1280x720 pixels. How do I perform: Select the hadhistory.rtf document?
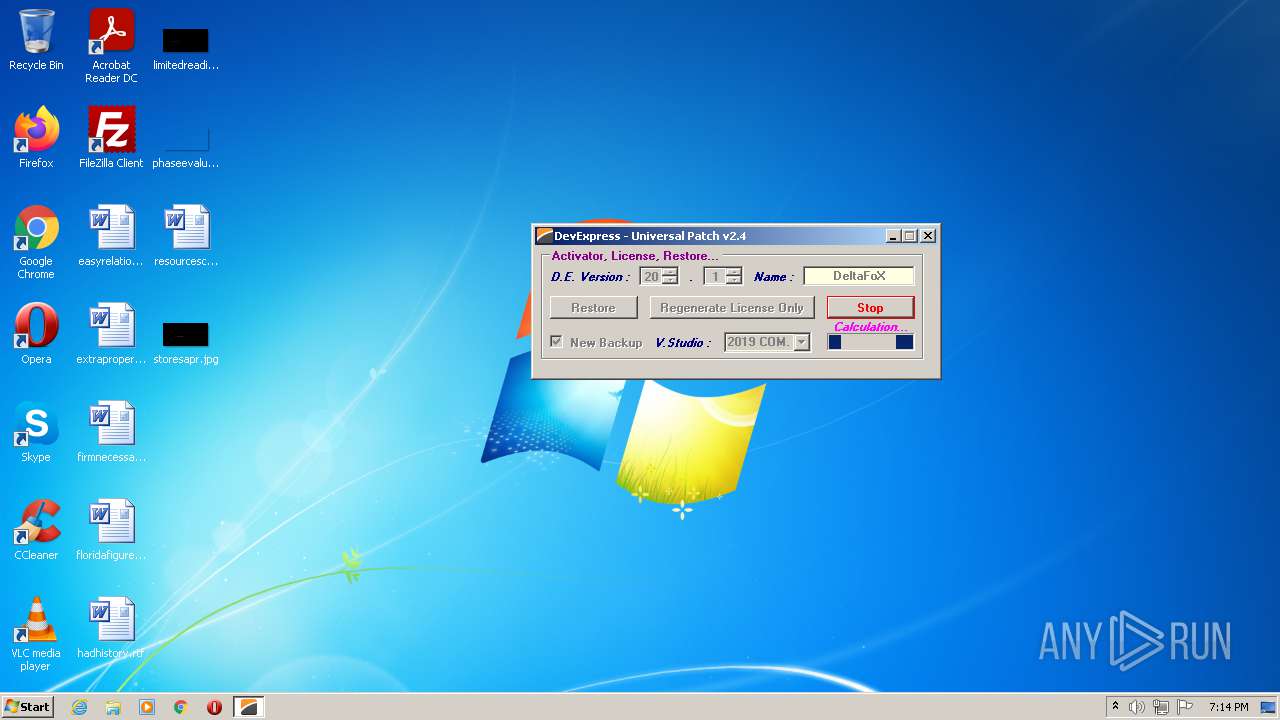click(111, 628)
